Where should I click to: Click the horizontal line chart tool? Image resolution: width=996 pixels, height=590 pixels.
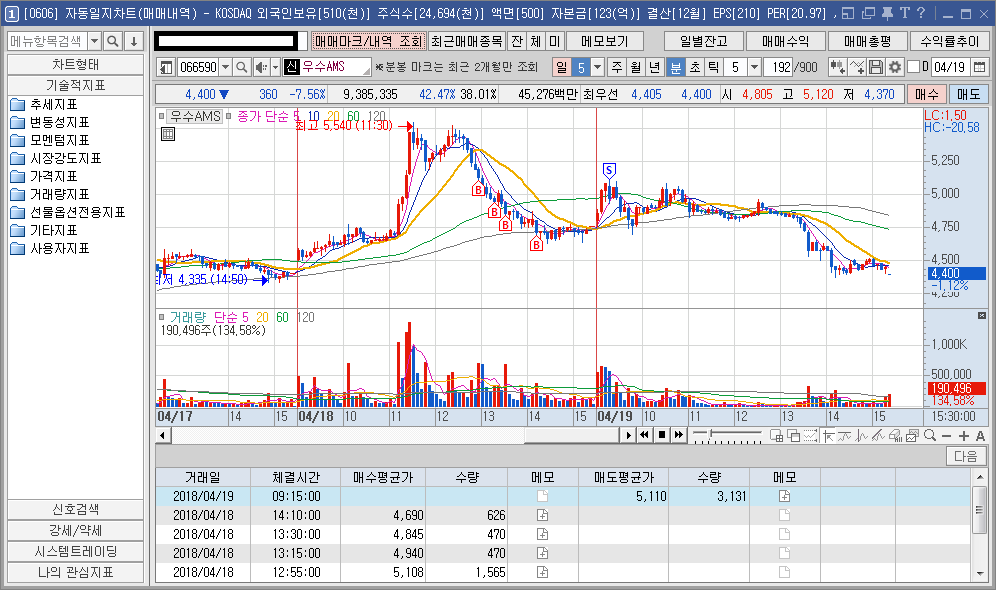click(844, 435)
